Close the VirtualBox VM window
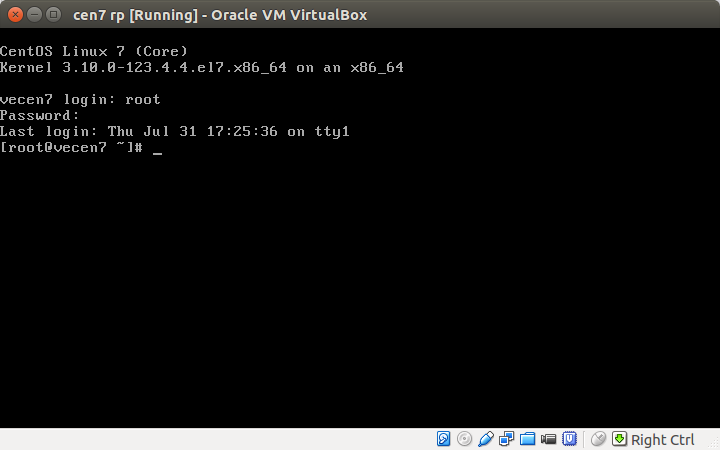 (x=15, y=15)
